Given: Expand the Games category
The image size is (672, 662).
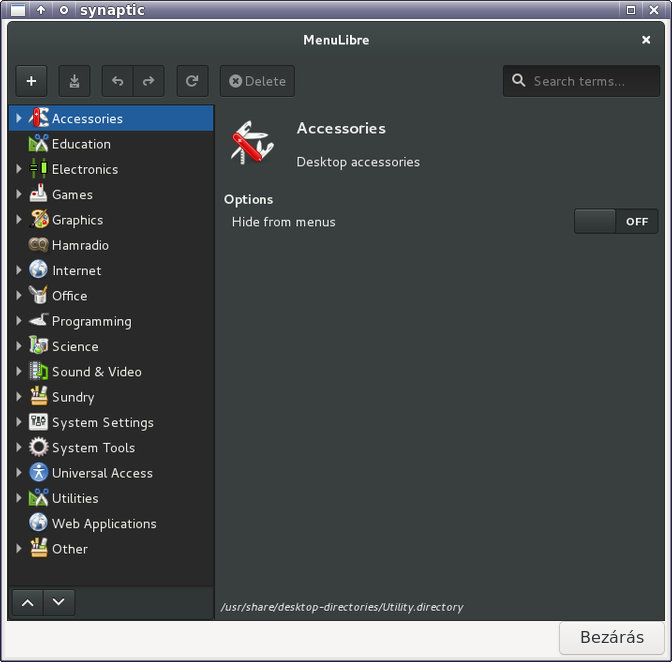Looking at the screenshot, I should (18, 194).
